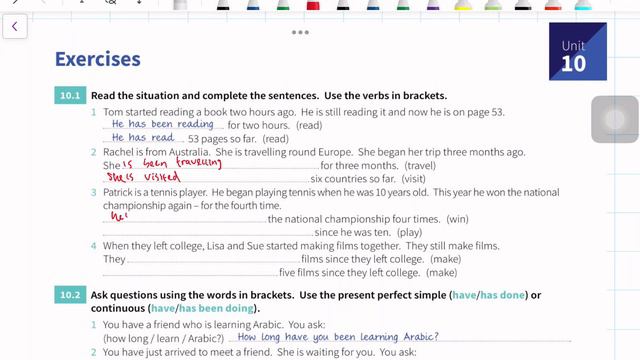Click the blank before 'the national championship four times'

[184, 218]
